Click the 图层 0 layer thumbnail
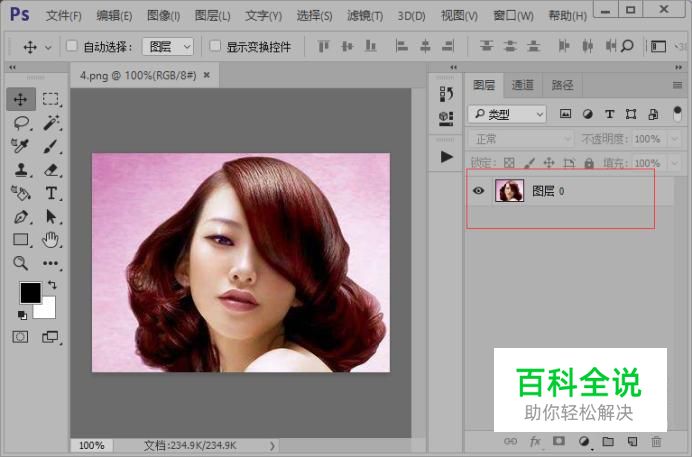The width and height of the screenshot is (692, 457). 509,191
